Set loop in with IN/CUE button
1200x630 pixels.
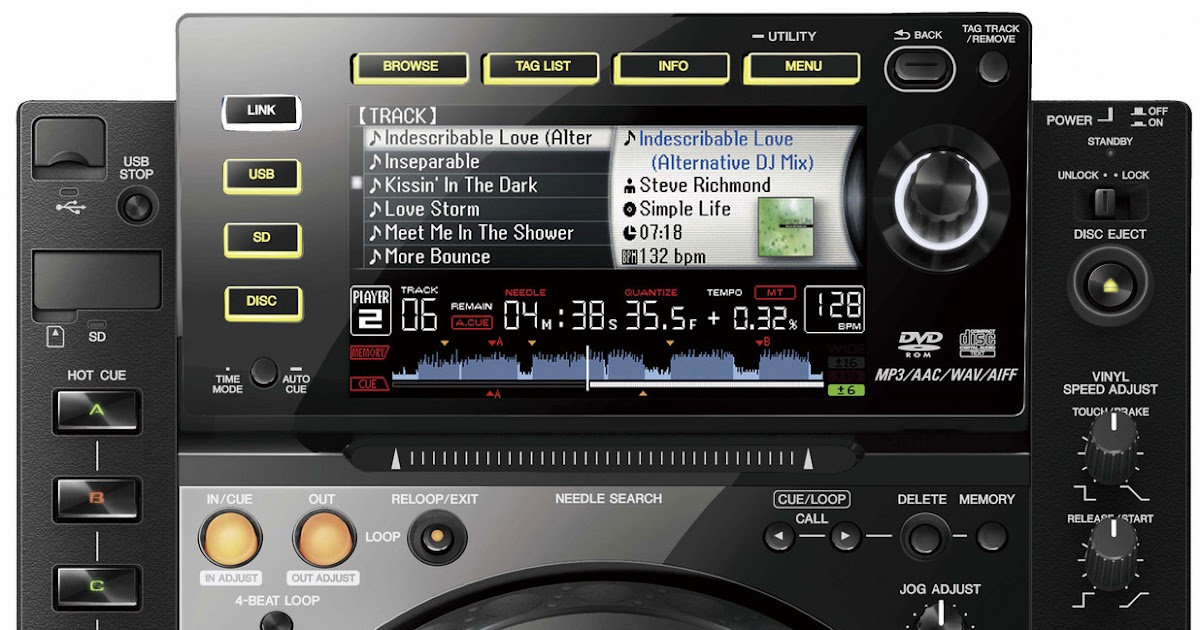tap(229, 538)
